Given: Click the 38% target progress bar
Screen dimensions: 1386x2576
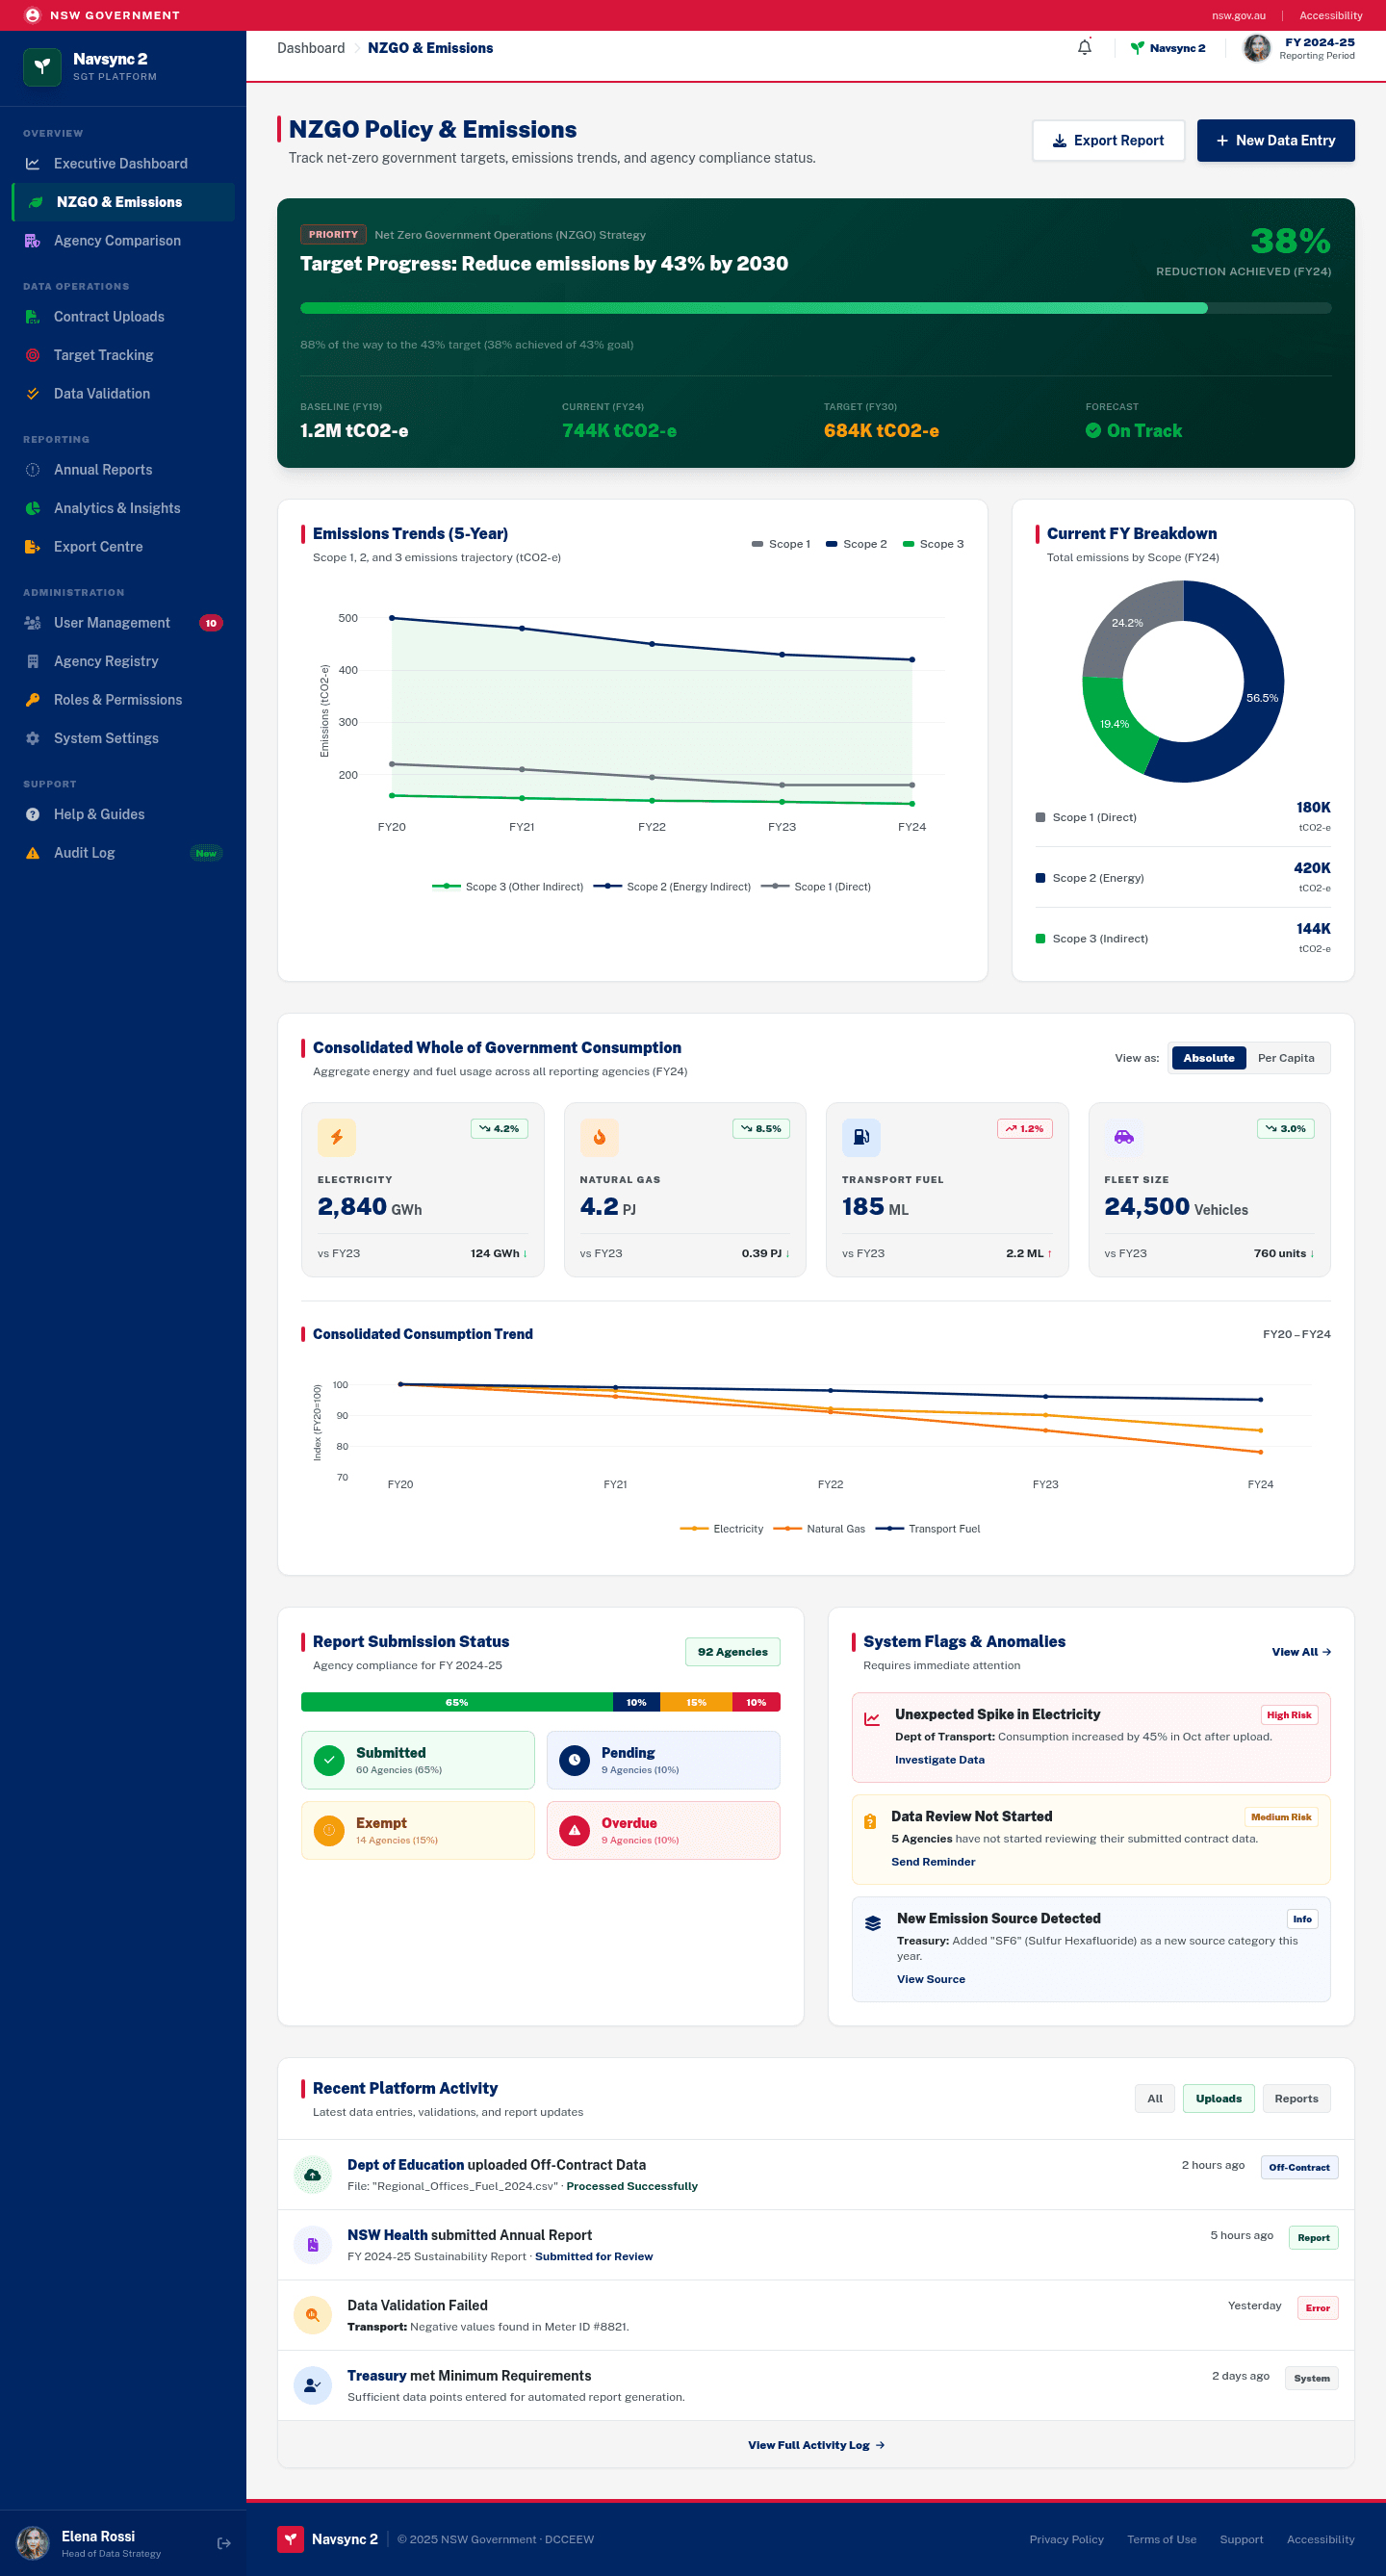Looking at the screenshot, I should 815,308.
